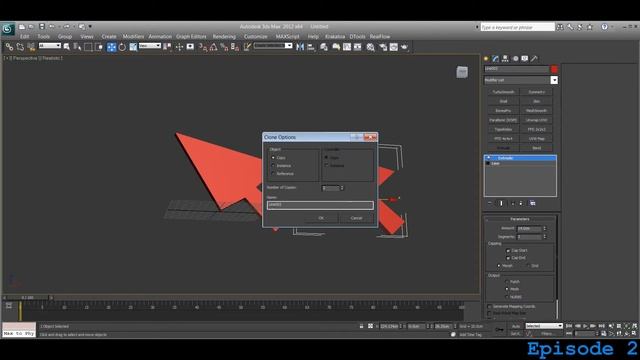Open the MAXScript menu
Screen dimensions: 640x360
pos(288,37)
